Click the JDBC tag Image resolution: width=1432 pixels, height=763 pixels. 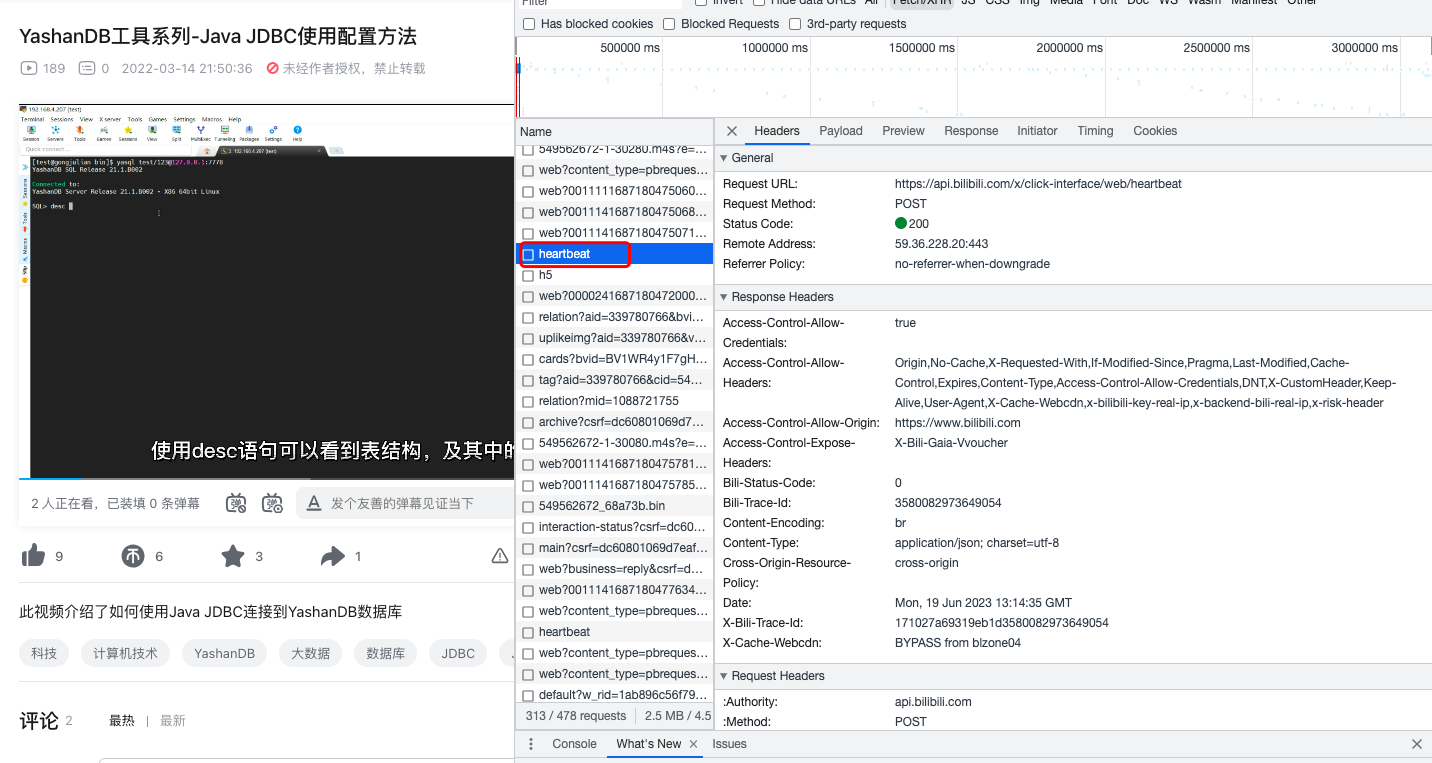pyautogui.click(x=459, y=654)
